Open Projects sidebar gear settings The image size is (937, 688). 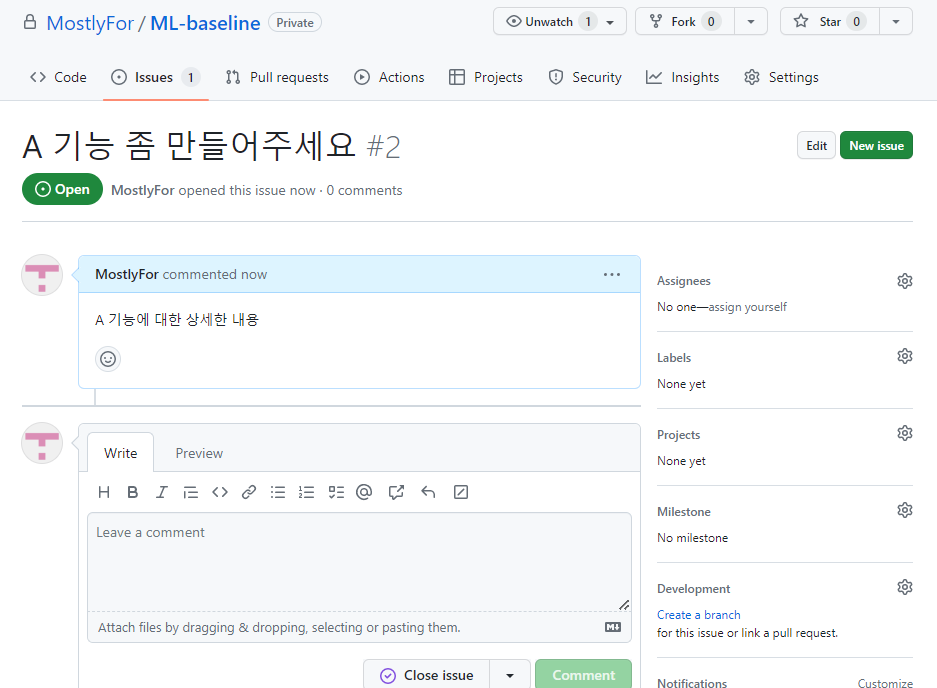[905, 433]
